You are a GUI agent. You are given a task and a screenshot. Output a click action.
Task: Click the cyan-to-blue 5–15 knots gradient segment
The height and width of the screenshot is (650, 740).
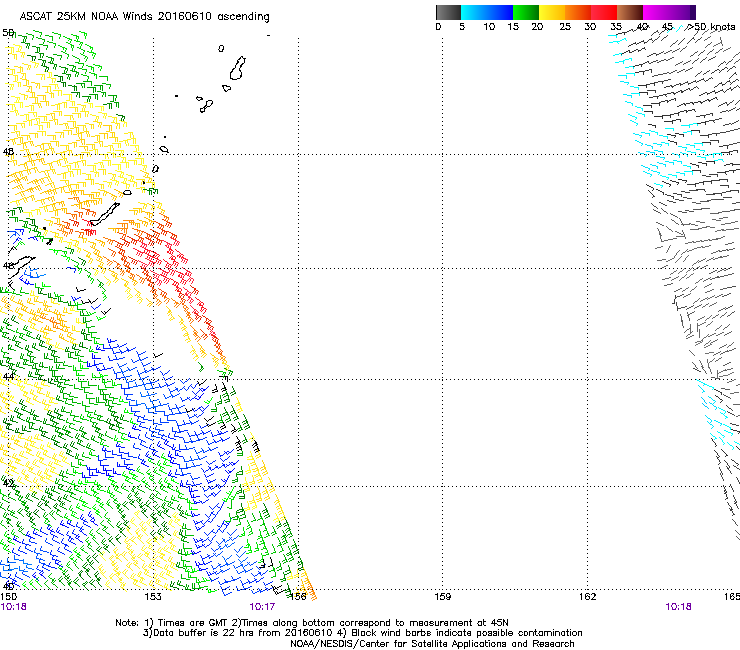(x=487, y=12)
